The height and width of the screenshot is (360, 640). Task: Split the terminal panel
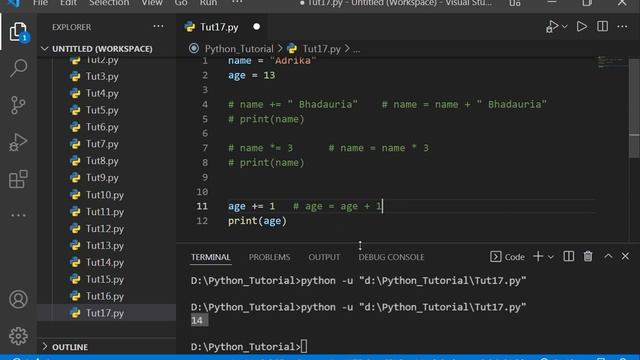(569, 256)
